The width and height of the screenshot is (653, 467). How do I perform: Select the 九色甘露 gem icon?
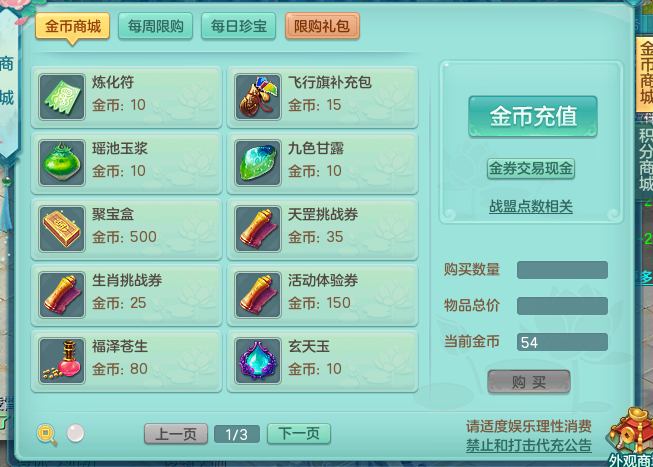coord(258,163)
